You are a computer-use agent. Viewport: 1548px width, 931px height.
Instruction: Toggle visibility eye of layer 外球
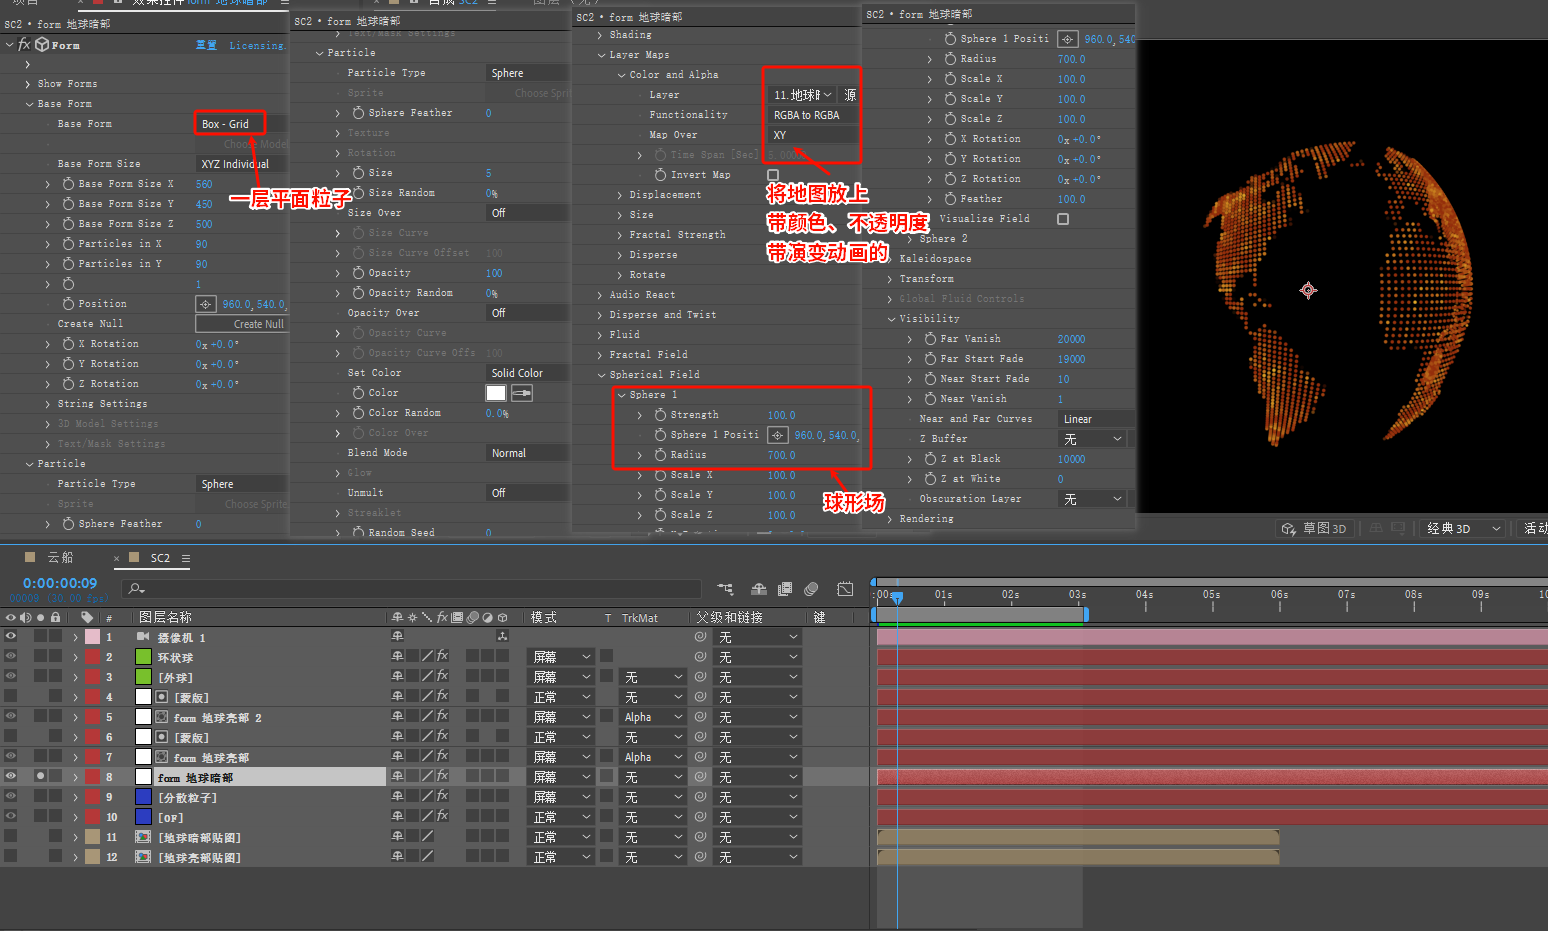[11, 677]
